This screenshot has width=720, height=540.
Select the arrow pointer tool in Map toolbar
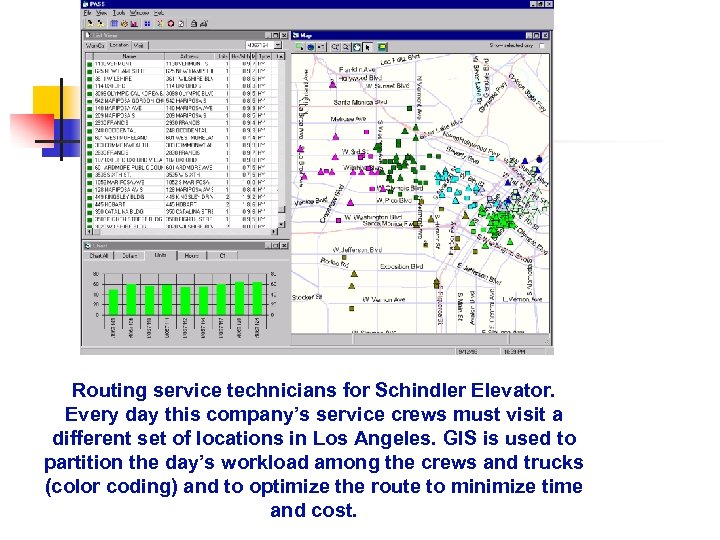[x=367, y=47]
